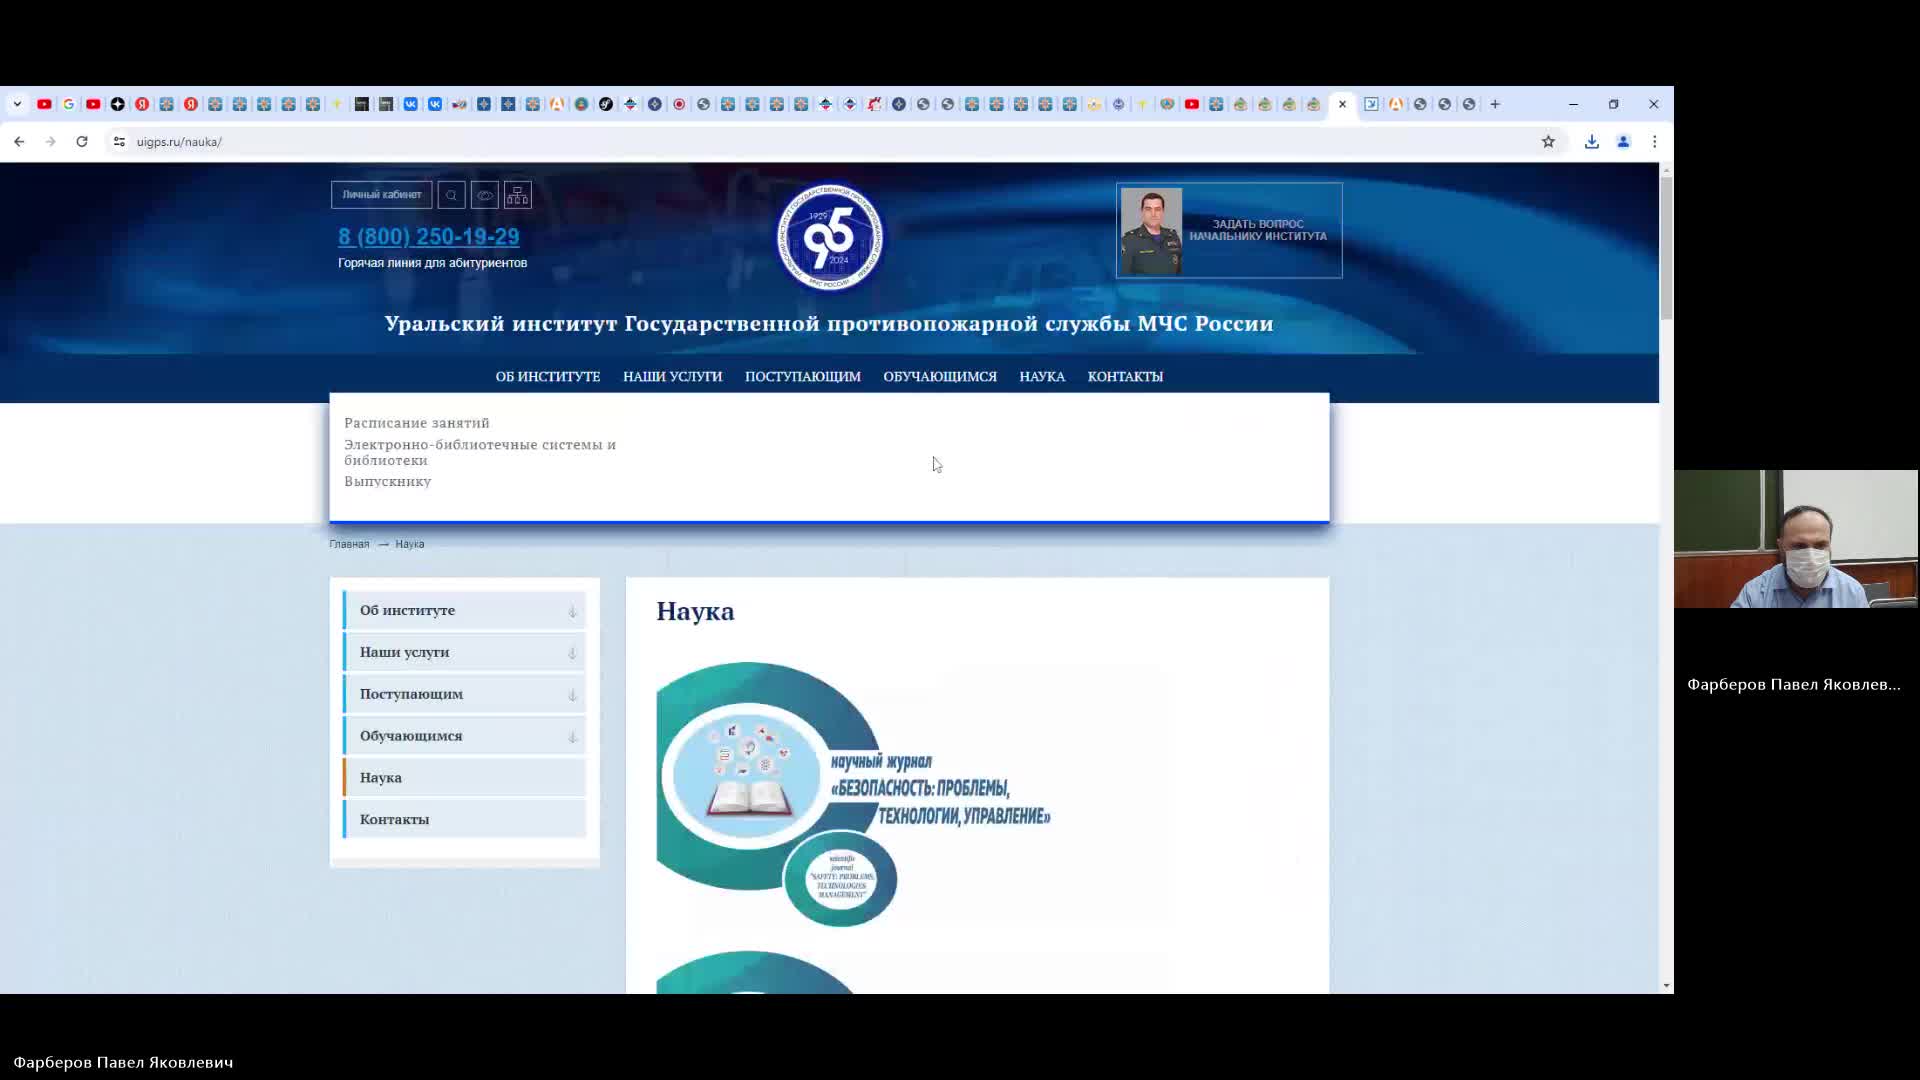The image size is (1920, 1080).
Task: Open browser downloads
Action: tap(1591, 142)
